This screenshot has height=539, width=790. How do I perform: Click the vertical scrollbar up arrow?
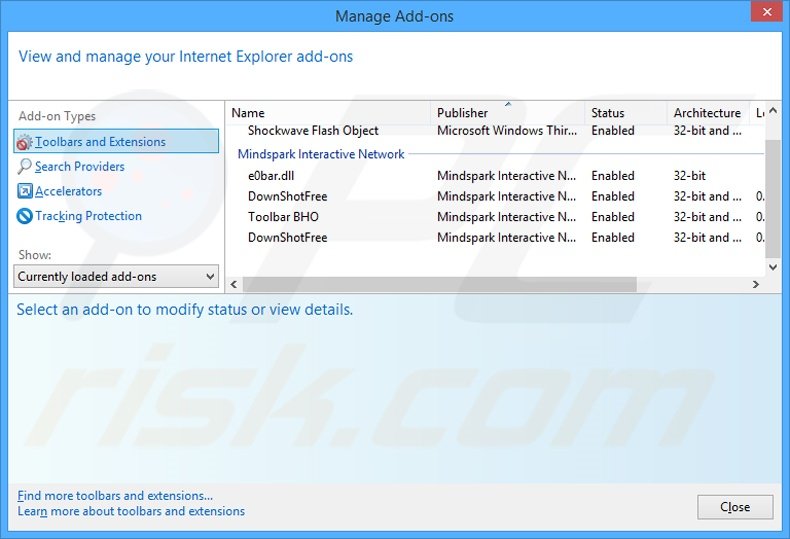[773, 111]
